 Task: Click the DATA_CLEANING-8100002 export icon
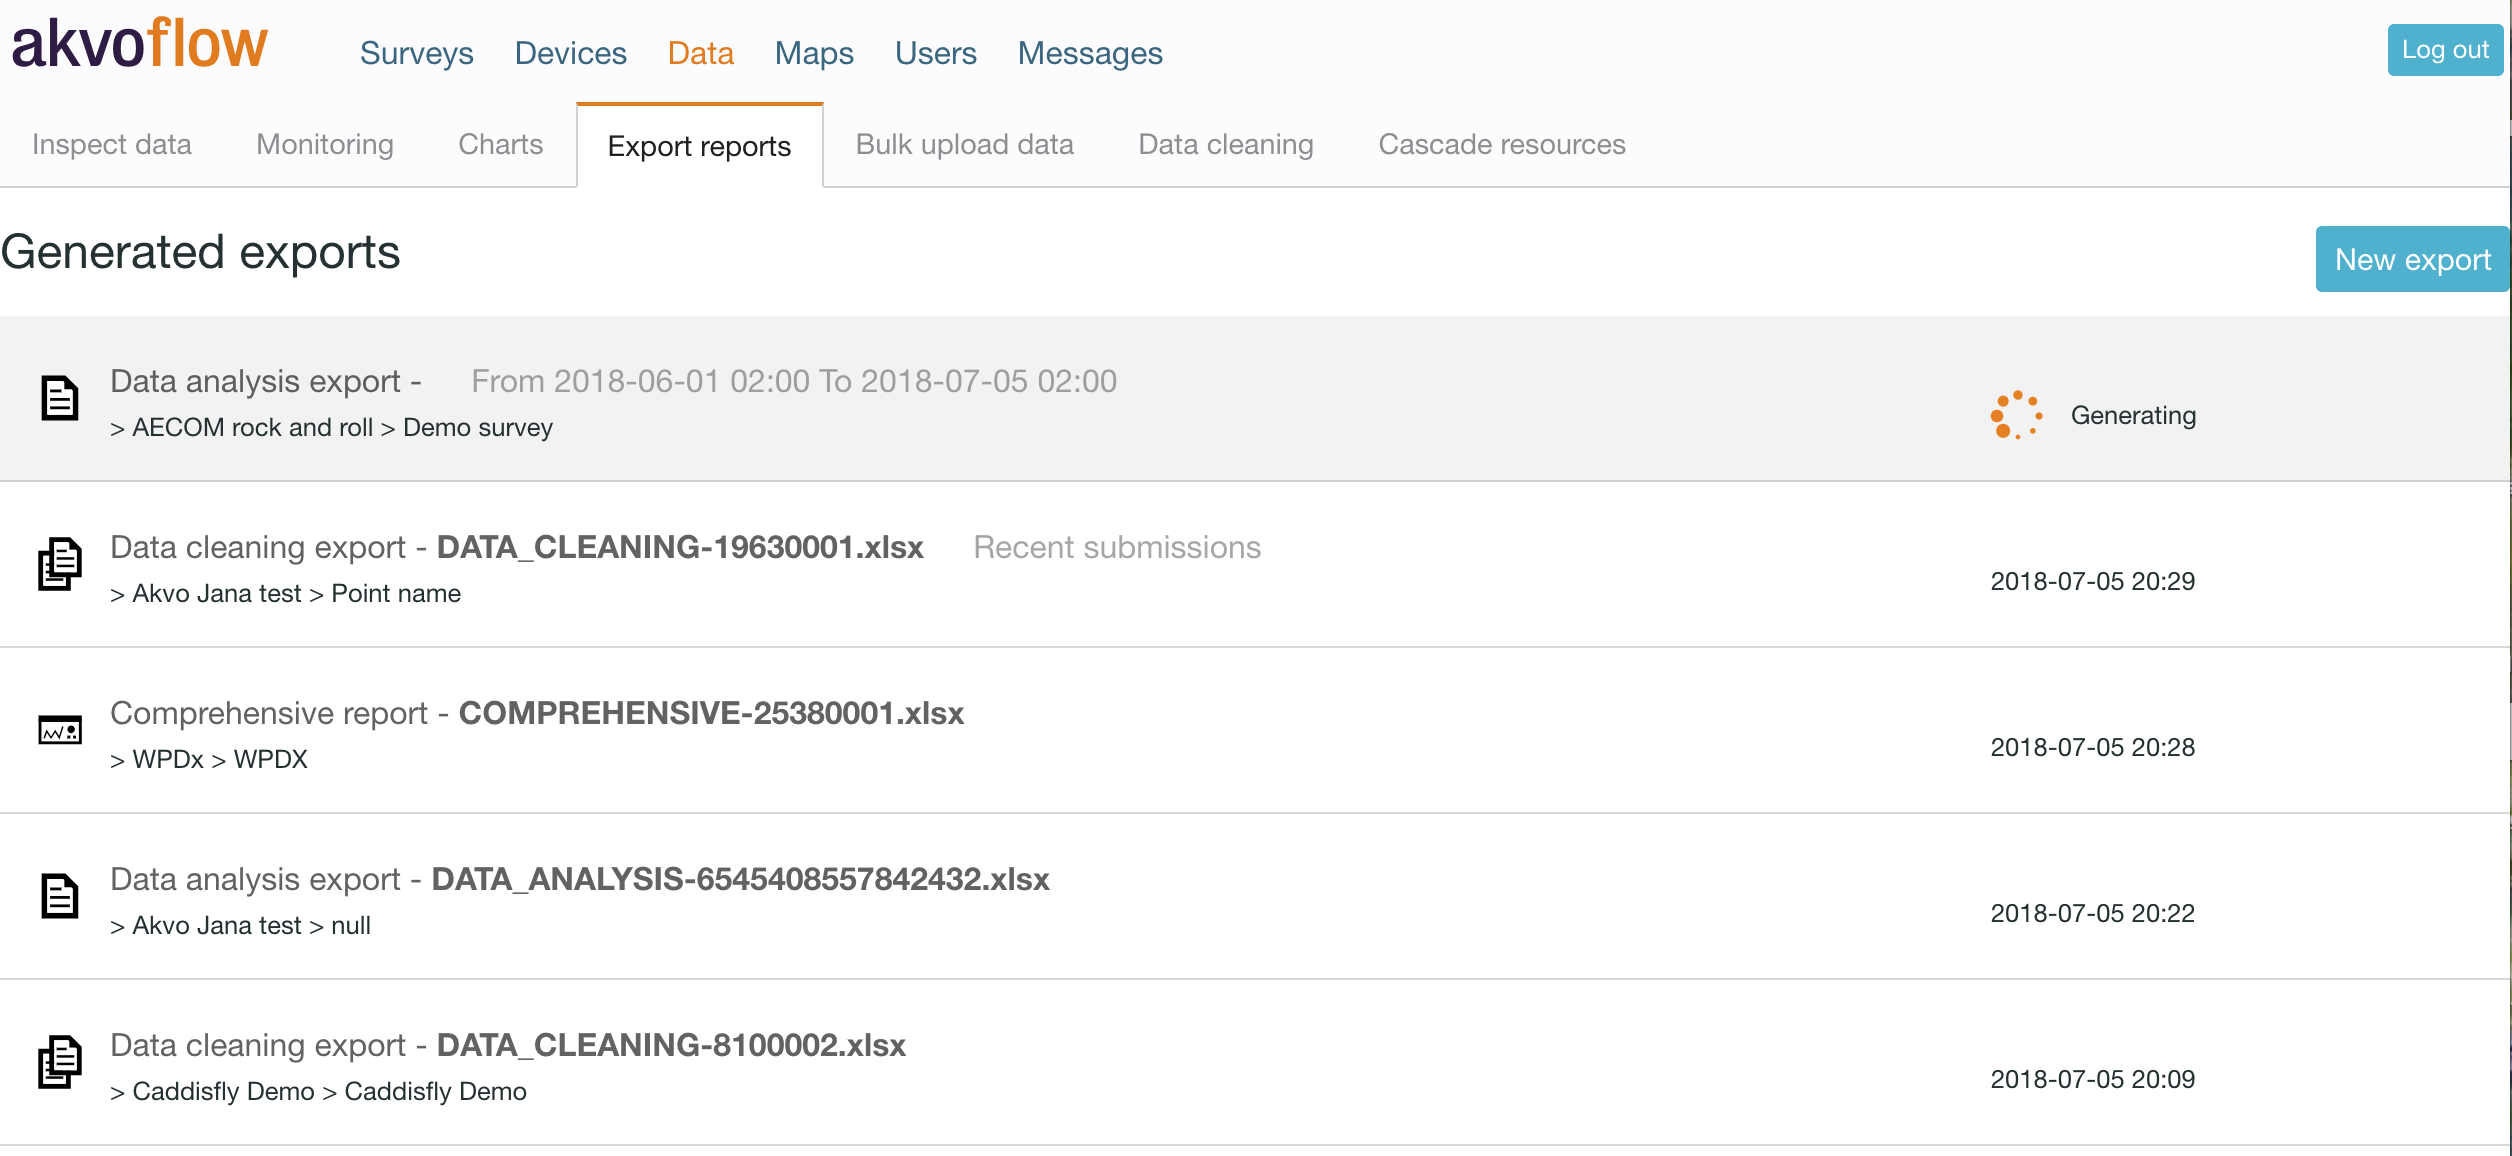[59, 1062]
